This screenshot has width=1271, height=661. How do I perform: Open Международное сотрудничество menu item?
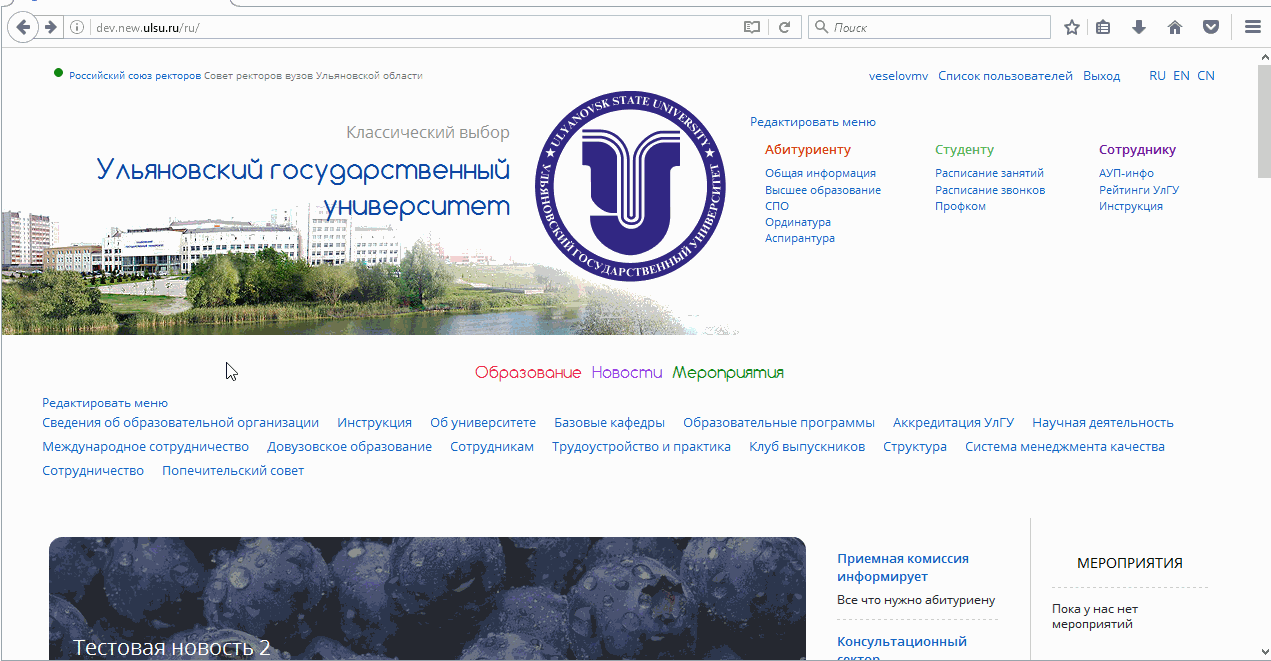[x=145, y=447]
